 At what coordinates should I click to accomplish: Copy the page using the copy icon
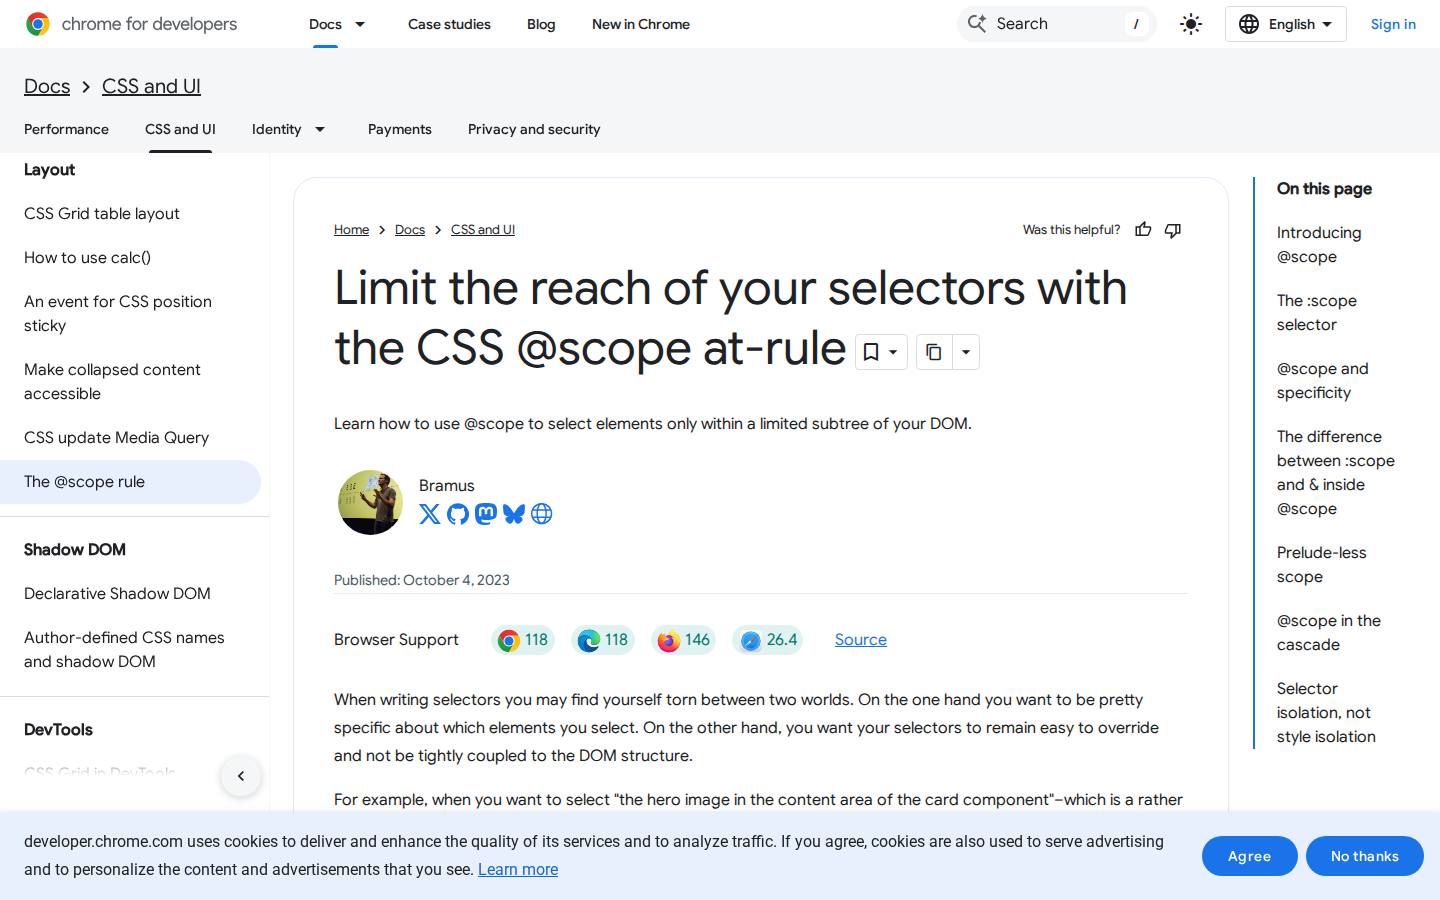pos(934,352)
